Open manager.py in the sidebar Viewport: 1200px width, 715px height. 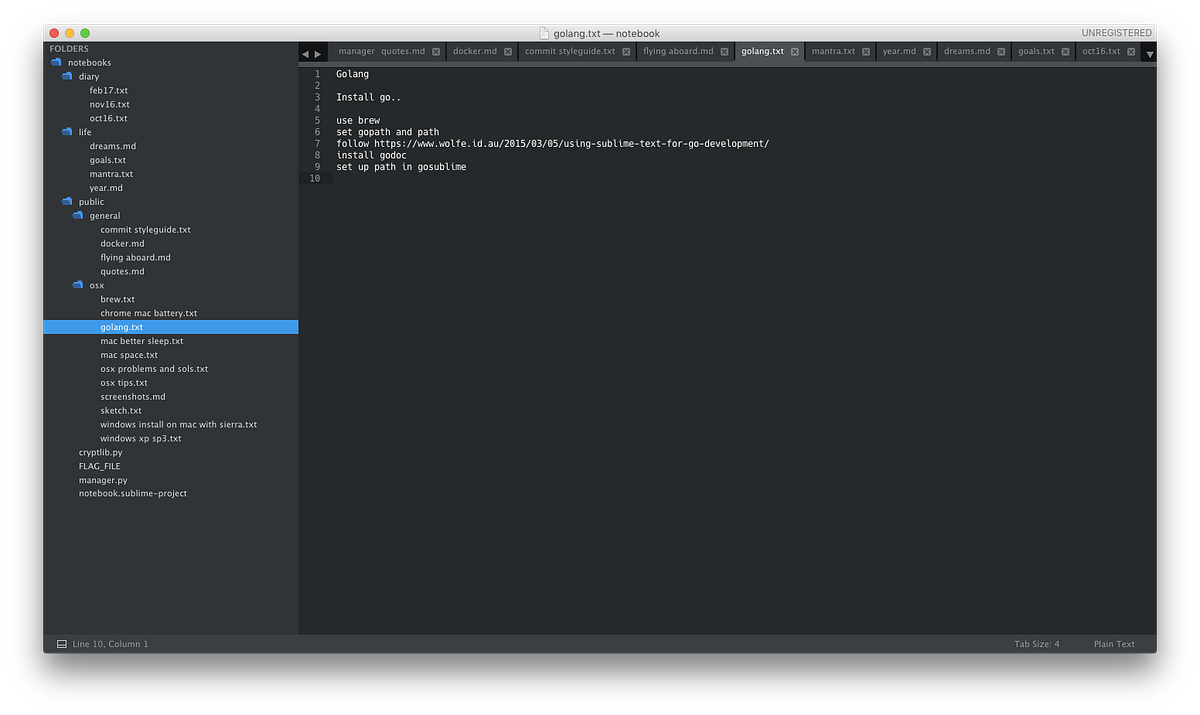(x=103, y=480)
